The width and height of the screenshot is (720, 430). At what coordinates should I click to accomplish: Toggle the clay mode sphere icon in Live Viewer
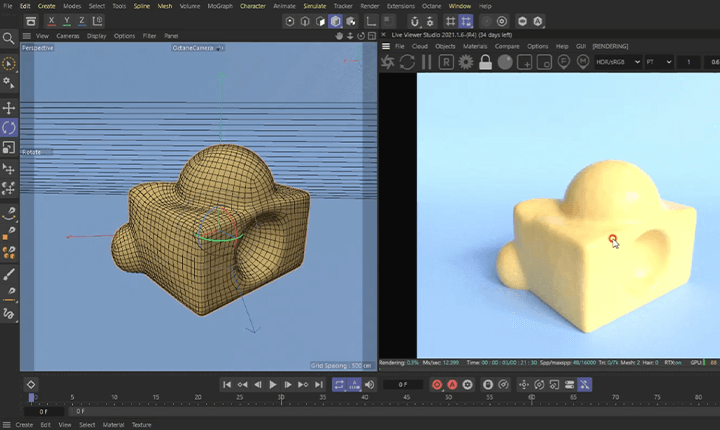click(x=505, y=62)
